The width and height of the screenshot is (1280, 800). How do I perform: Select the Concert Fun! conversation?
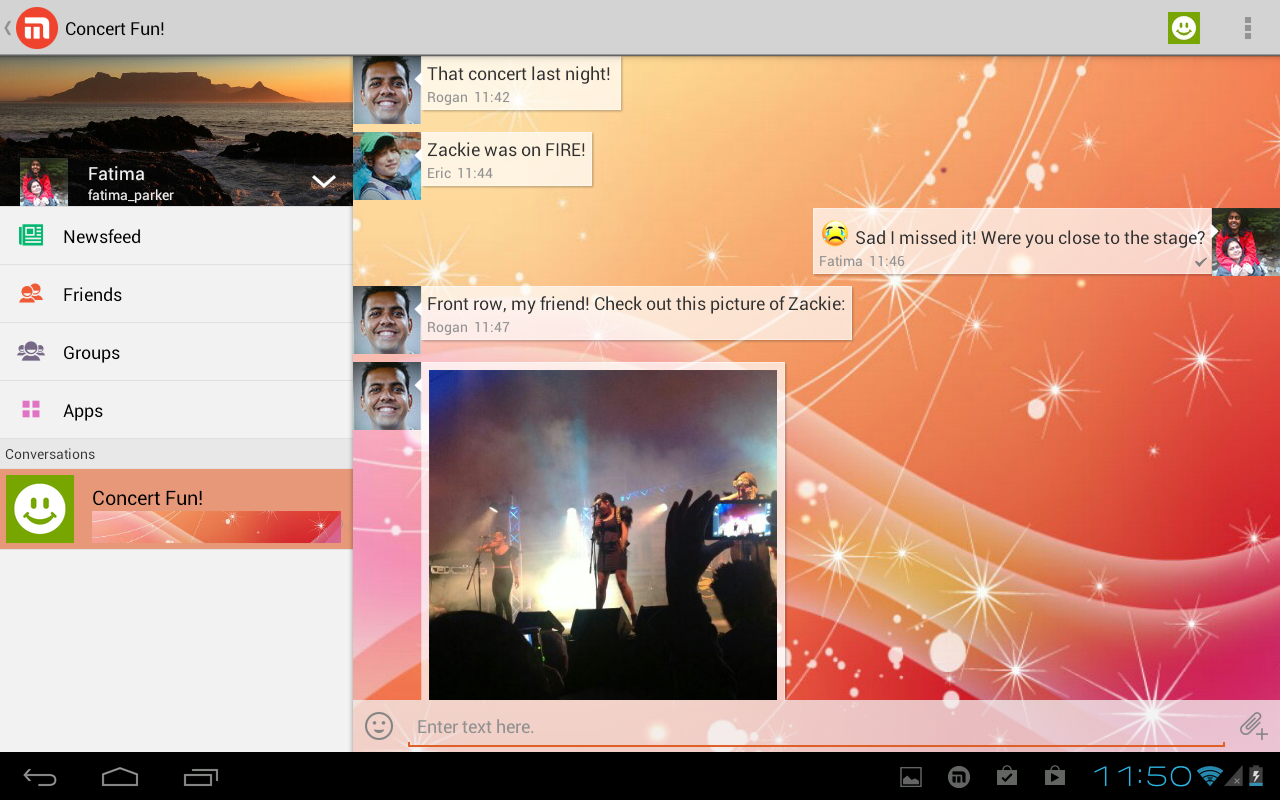[x=176, y=509]
